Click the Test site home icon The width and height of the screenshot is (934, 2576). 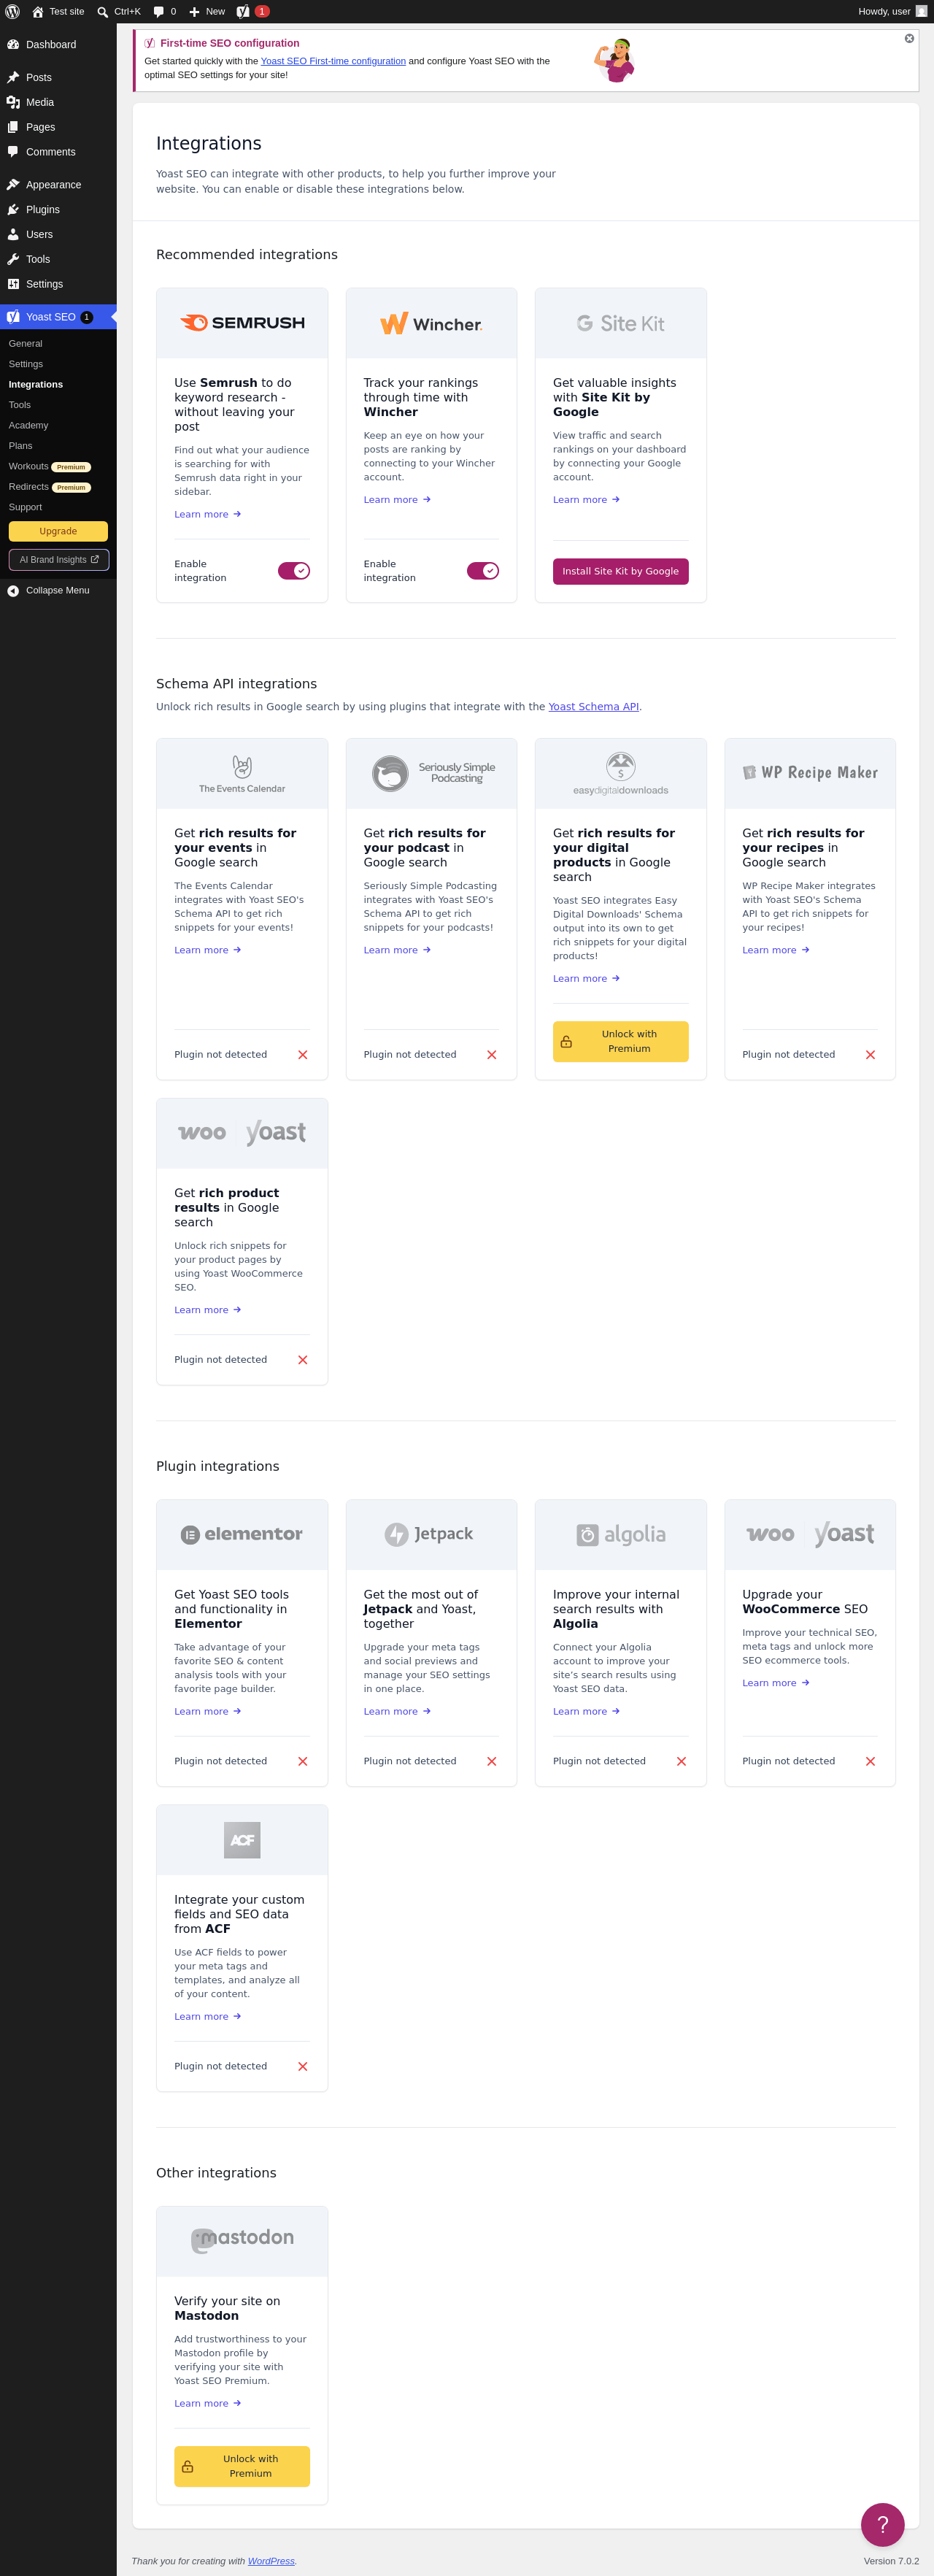pos(37,11)
